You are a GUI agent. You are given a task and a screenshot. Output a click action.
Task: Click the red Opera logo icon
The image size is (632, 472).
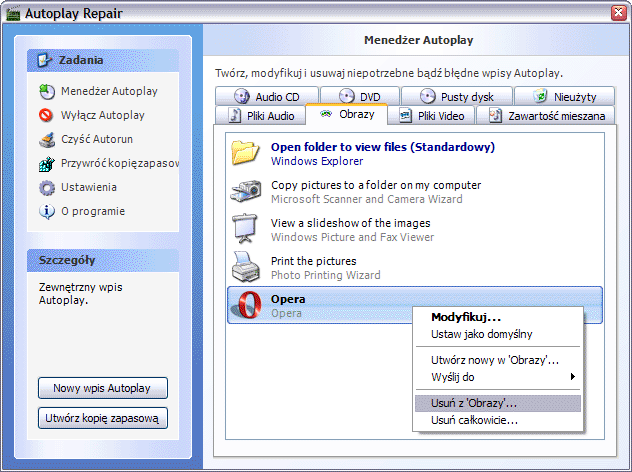click(247, 305)
